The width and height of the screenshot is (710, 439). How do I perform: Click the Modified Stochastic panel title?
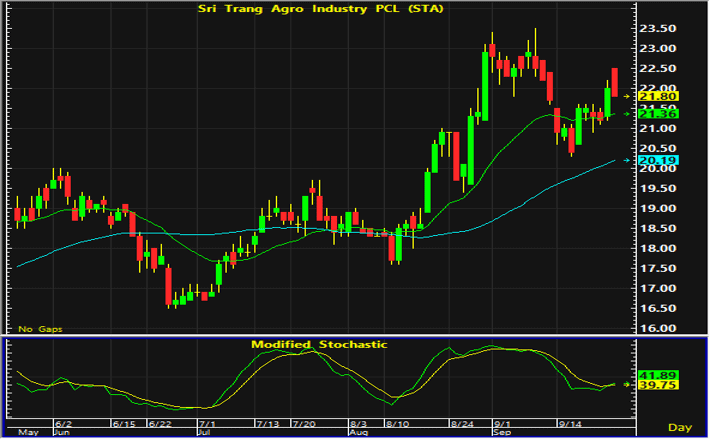point(319,344)
